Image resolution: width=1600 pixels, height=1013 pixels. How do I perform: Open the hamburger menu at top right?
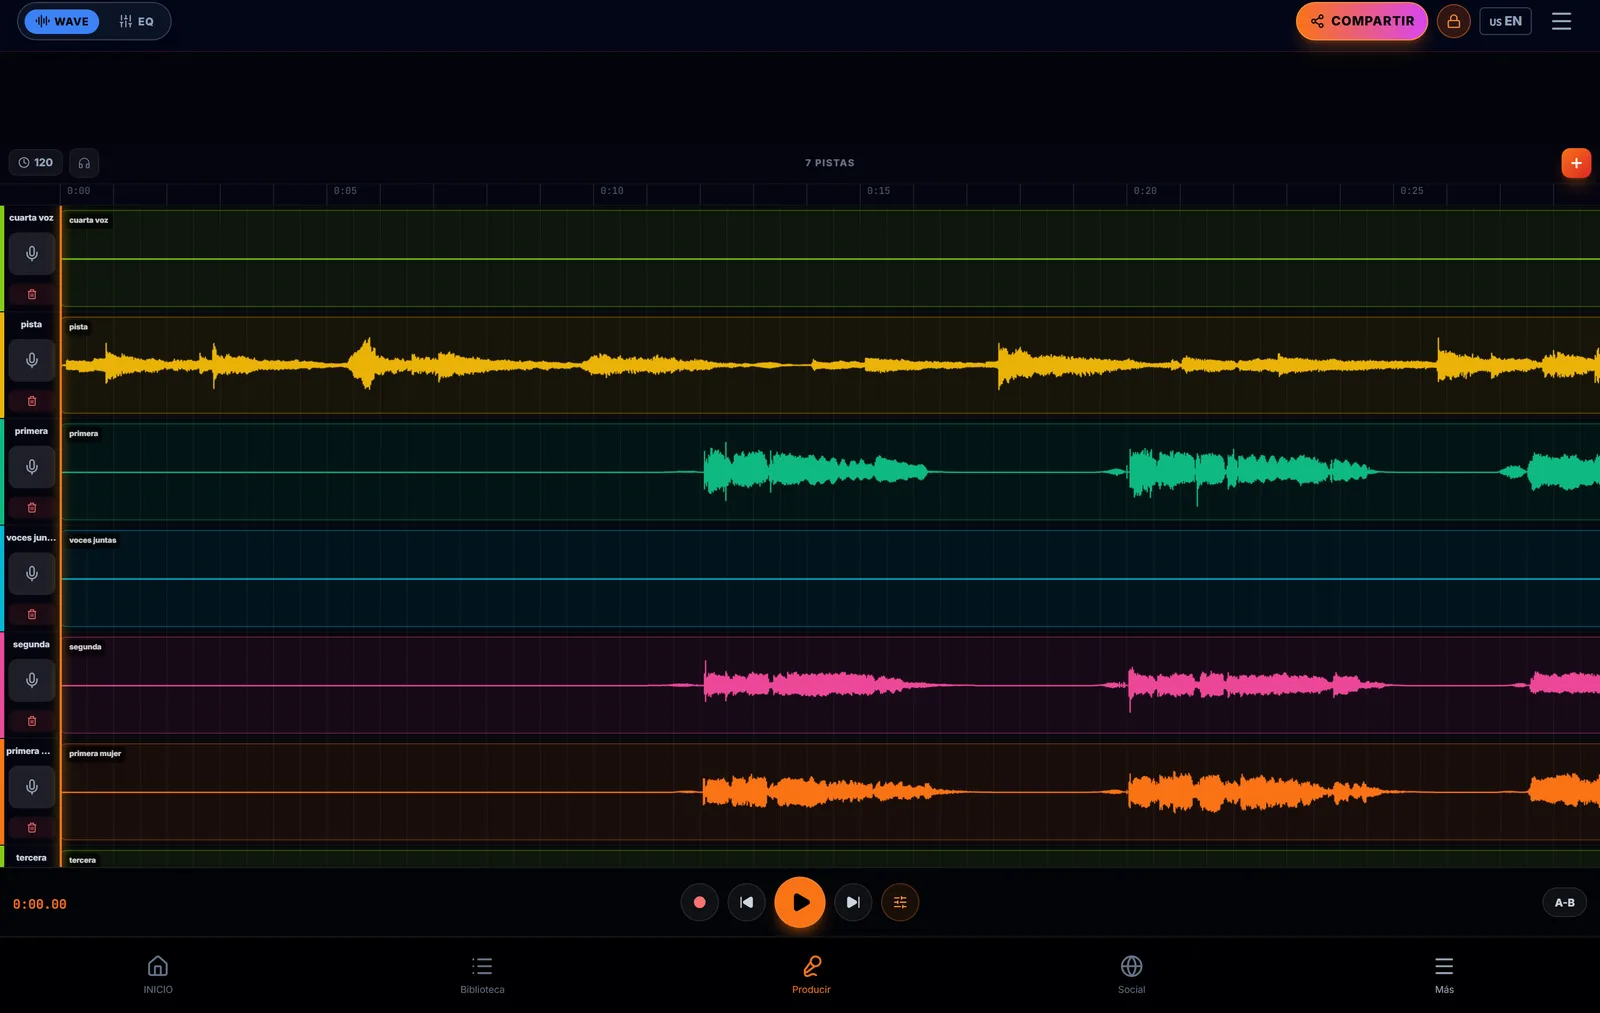(1561, 21)
